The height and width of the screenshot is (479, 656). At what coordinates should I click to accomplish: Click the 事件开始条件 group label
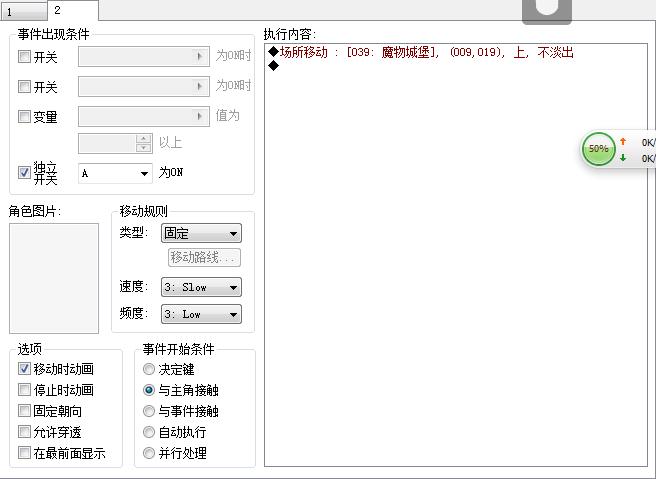(x=178, y=349)
